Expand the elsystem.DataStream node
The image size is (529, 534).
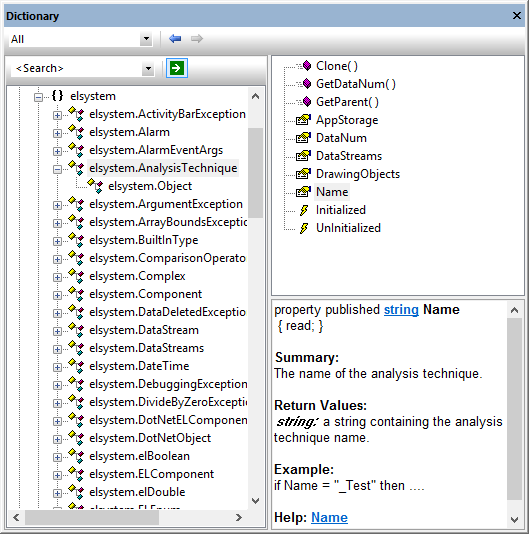point(57,331)
